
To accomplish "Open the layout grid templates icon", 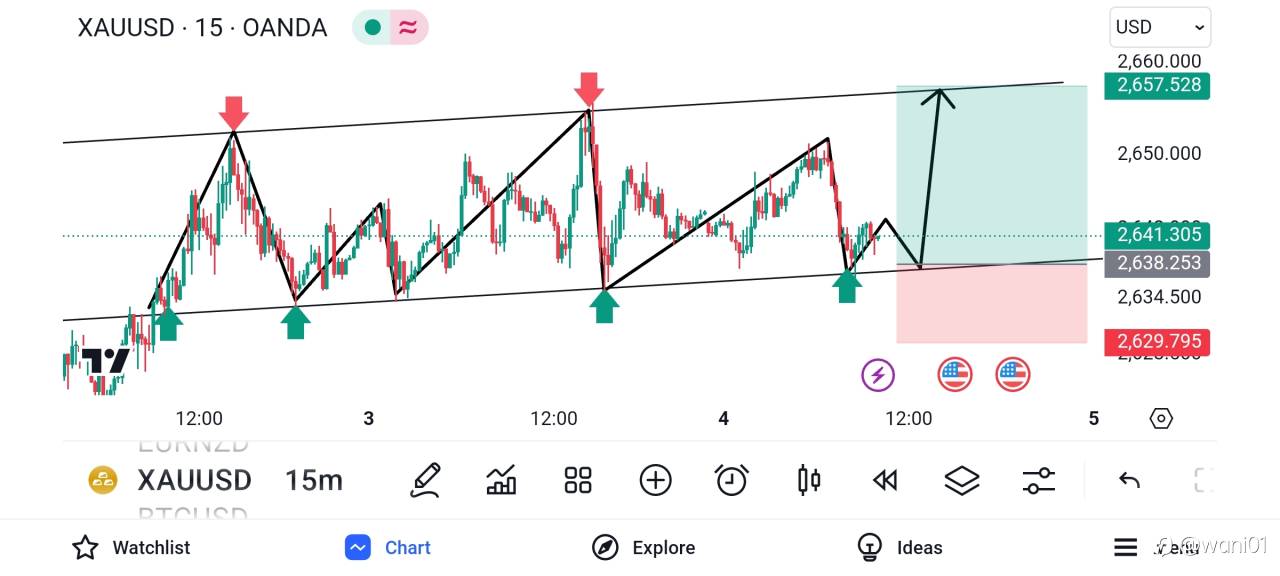I will 578,480.
